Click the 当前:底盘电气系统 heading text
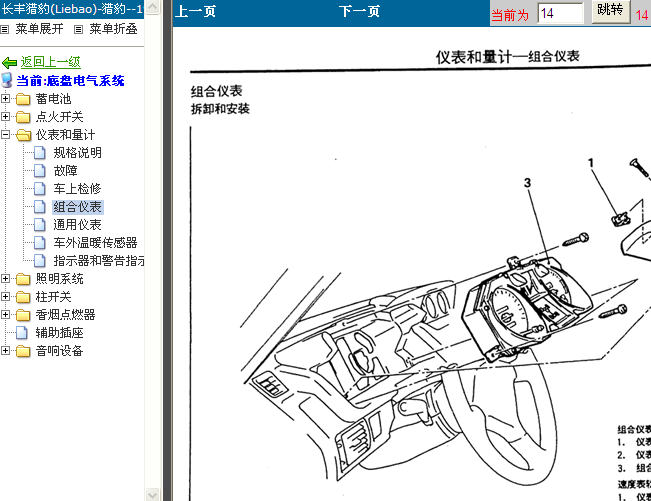 (71, 81)
